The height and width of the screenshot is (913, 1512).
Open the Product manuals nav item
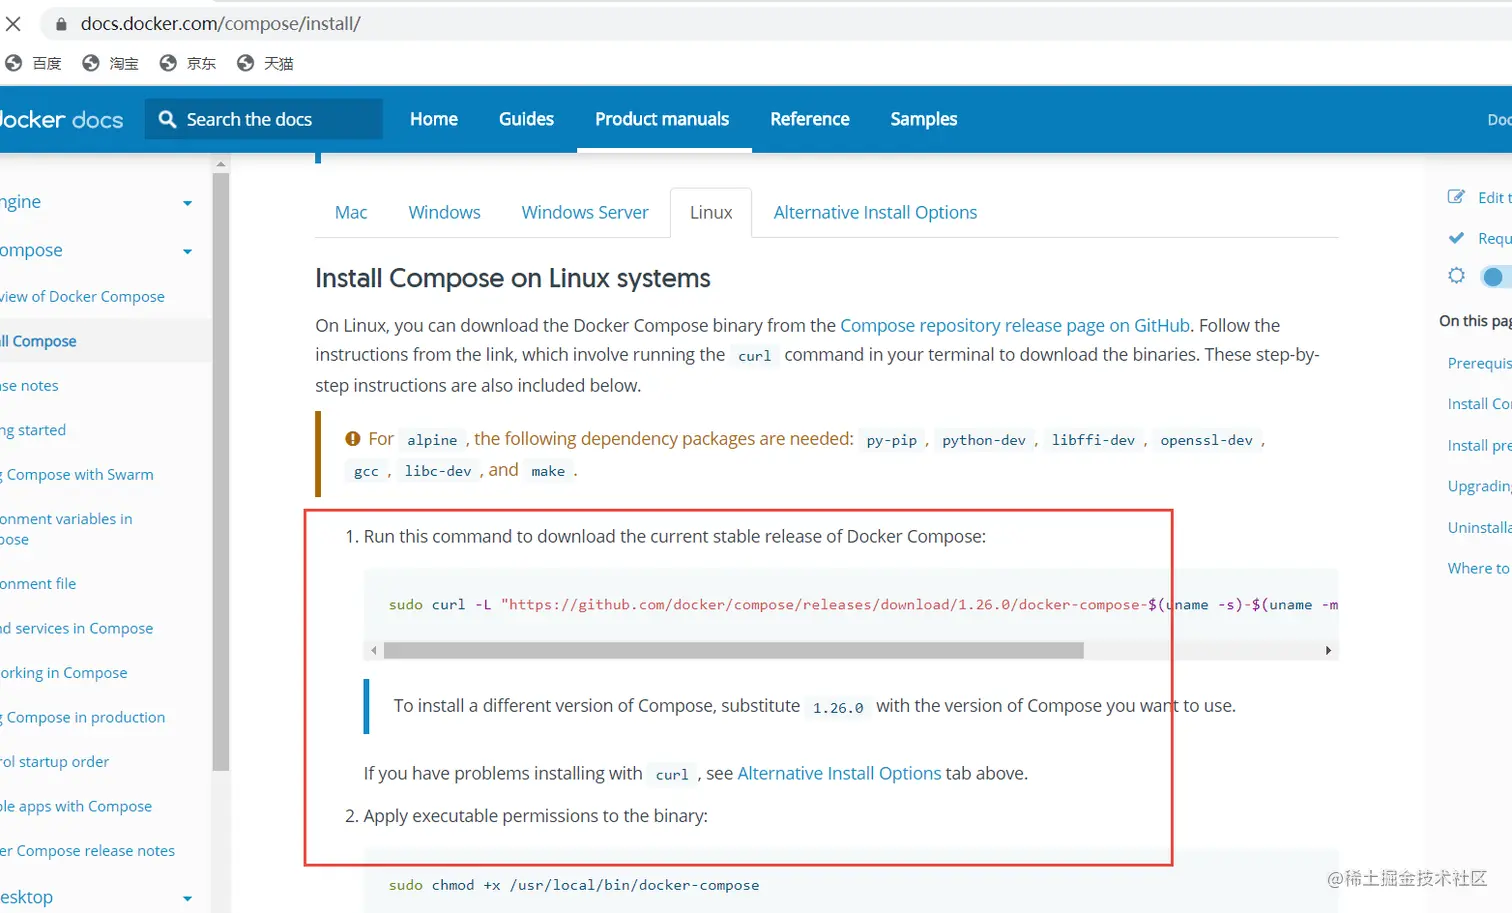[x=662, y=119]
